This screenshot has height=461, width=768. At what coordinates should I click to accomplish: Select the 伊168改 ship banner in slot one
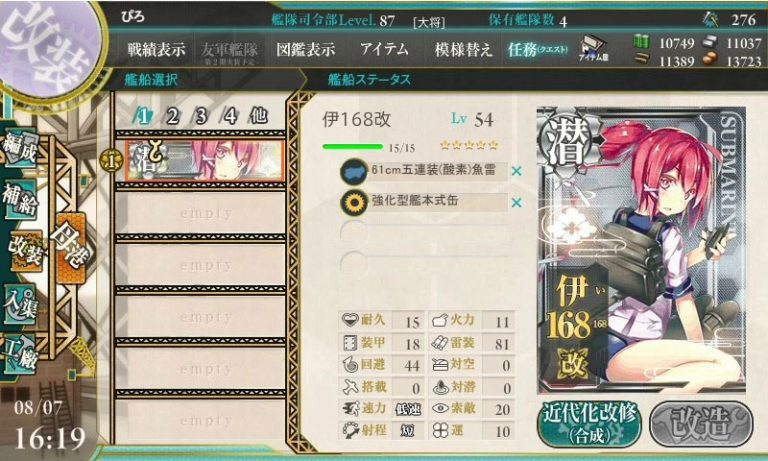click(x=204, y=161)
